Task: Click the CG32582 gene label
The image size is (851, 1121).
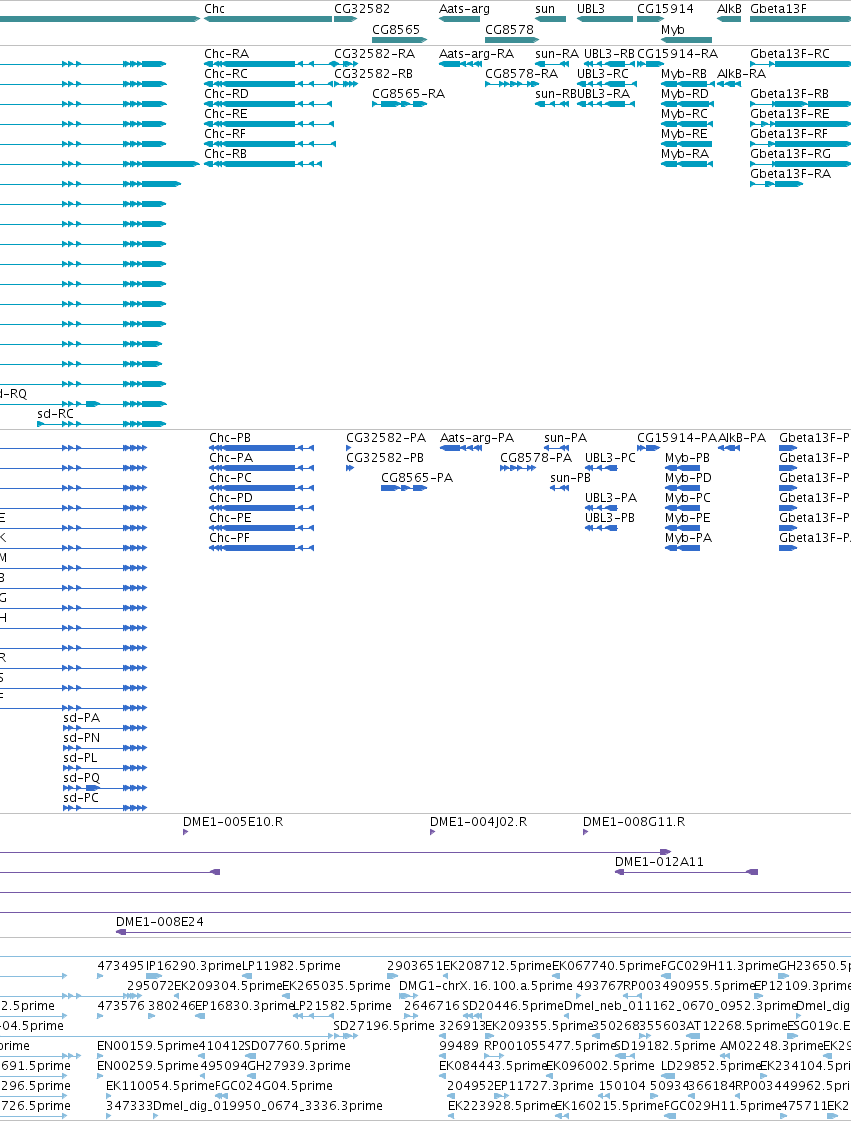Action: click(x=362, y=9)
